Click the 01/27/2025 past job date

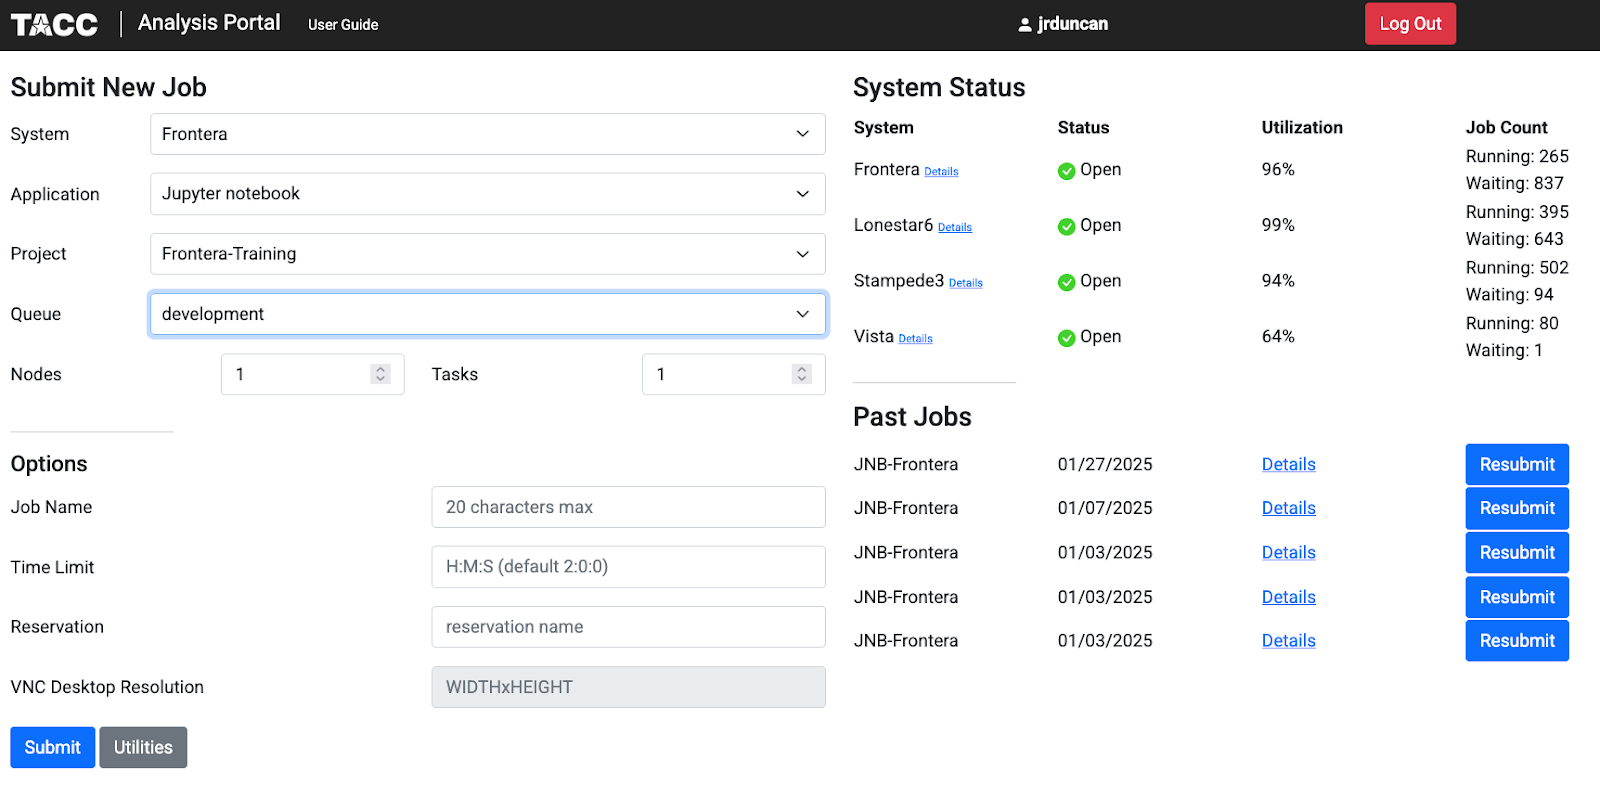[1105, 464]
